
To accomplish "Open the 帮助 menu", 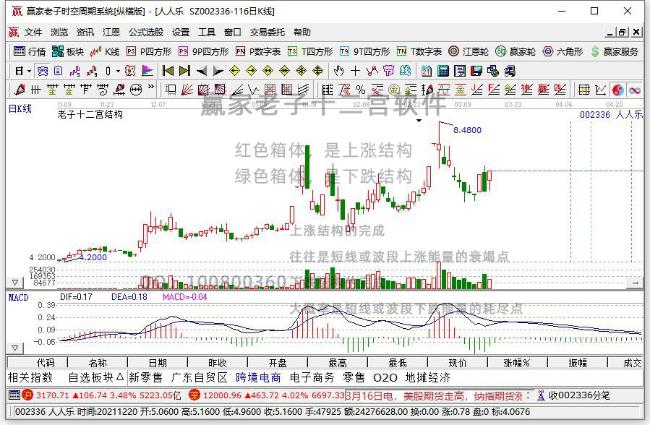I will (302, 32).
